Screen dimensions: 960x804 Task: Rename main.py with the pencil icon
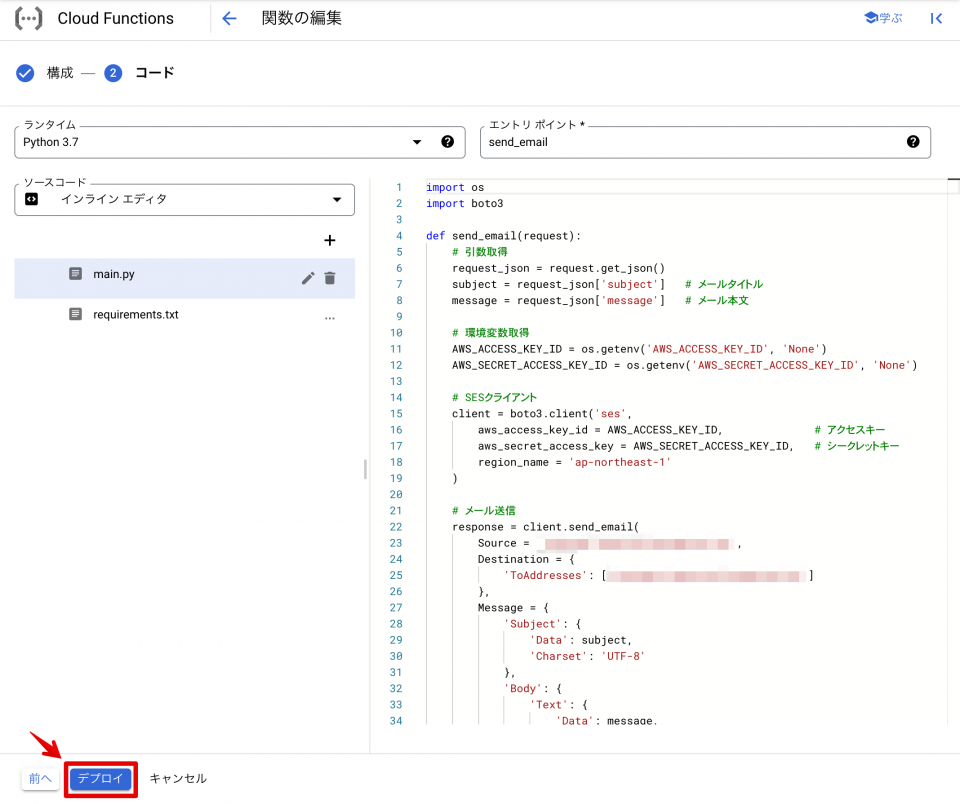coord(308,279)
